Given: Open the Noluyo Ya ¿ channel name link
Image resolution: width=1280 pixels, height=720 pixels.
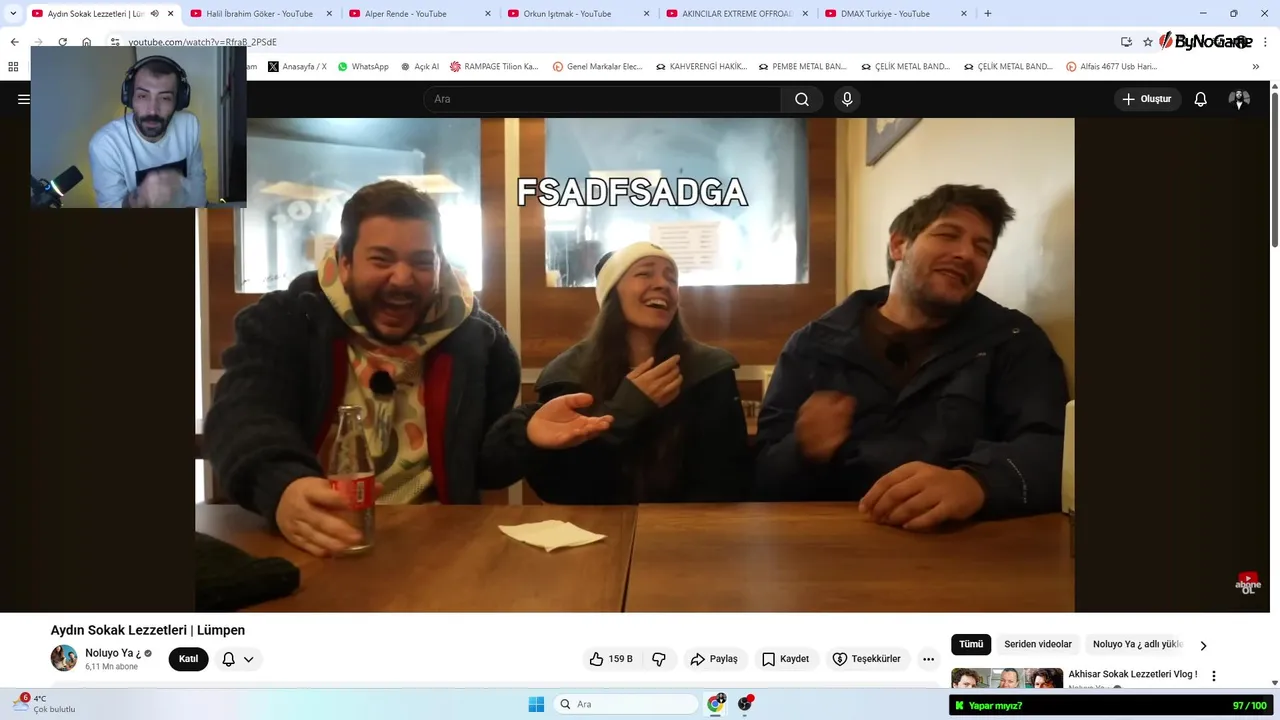Looking at the screenshot, I should pyautogui.click(x=113, y=653).
